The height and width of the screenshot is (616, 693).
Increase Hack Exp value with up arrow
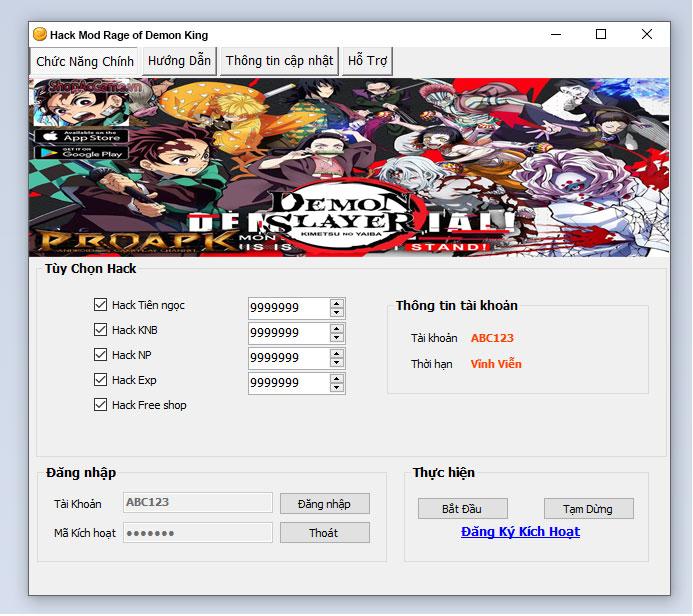336,379
